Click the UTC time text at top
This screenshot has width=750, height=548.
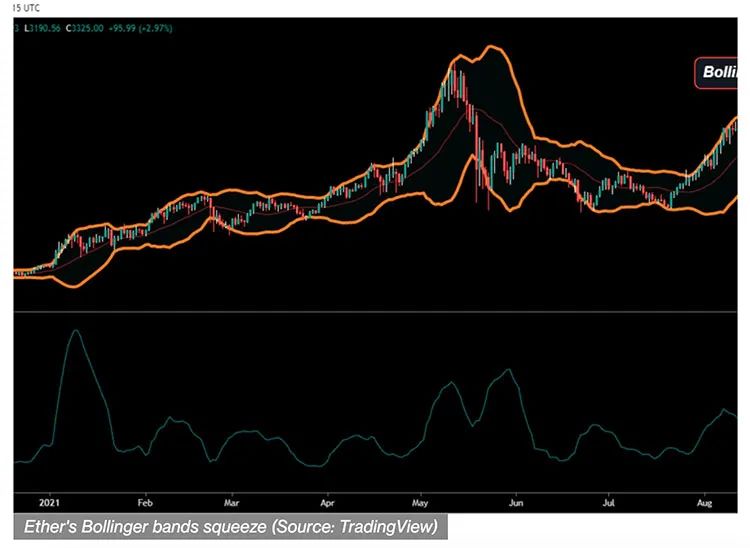coord(26,8)
